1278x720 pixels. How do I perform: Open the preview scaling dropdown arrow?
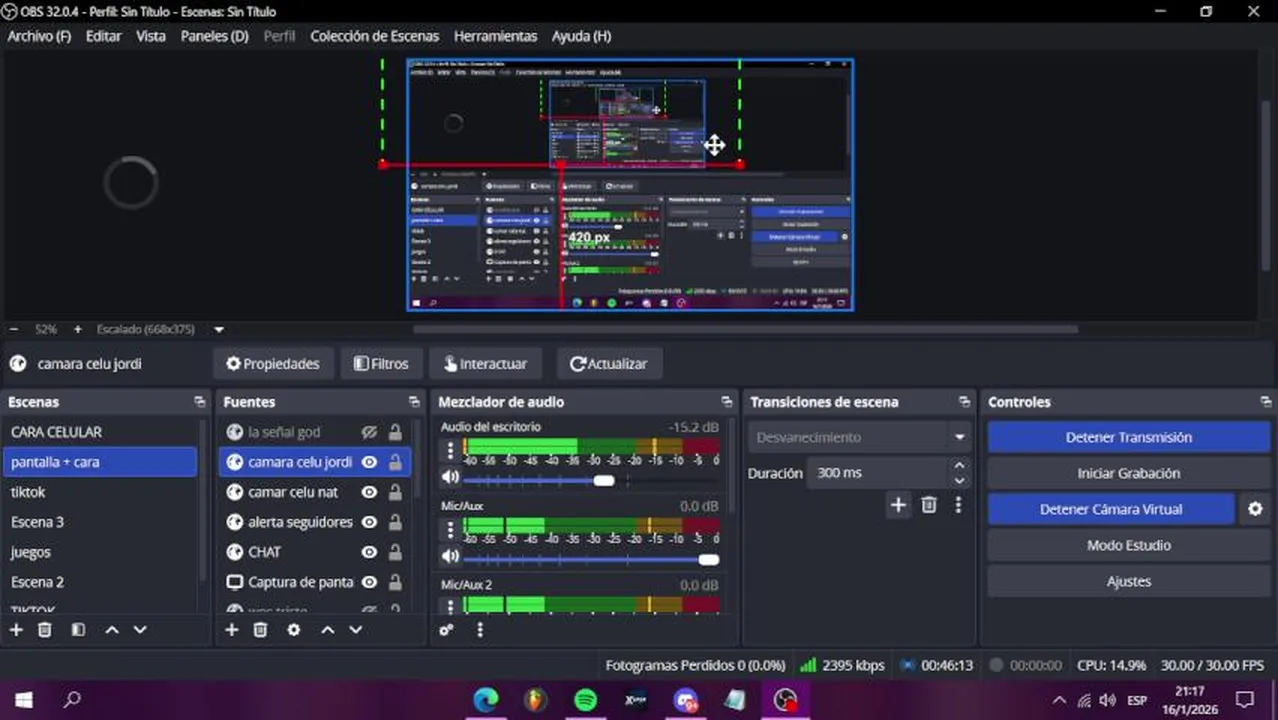coord(219,329)
